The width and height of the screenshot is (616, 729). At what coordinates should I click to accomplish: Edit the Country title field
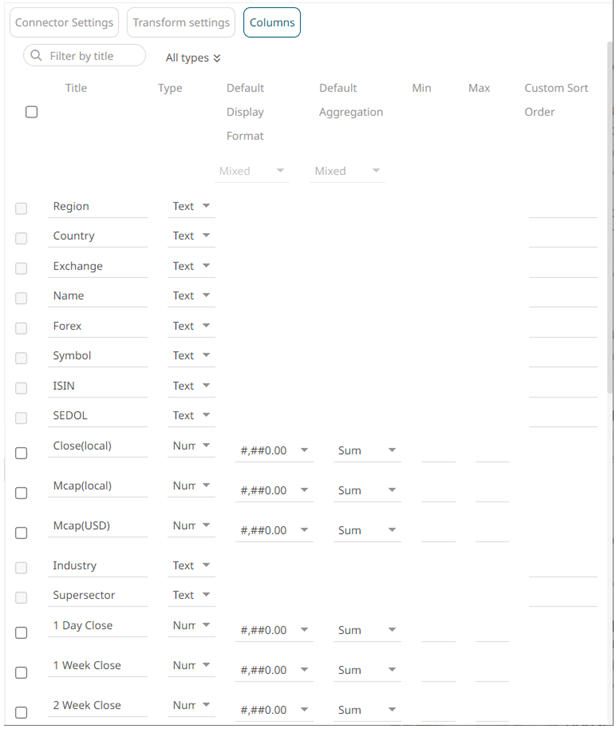(x=97, y=236)
